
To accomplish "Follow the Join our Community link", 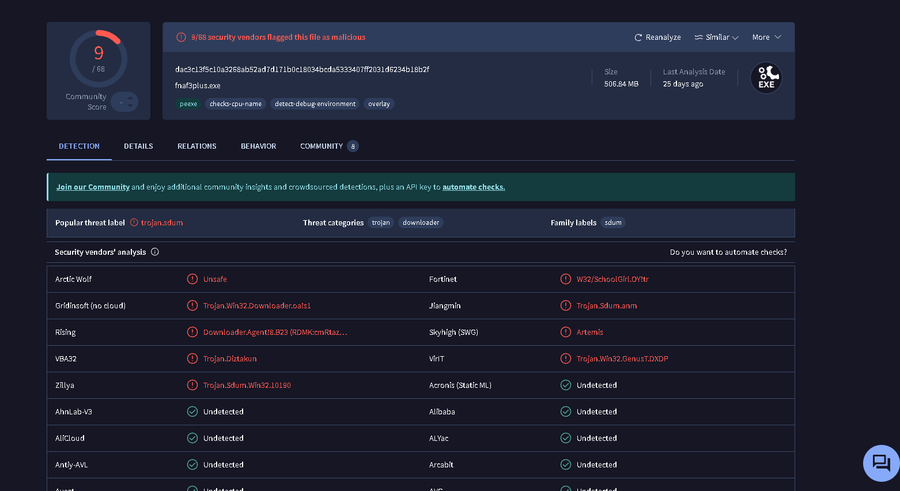I will [93, 187].
